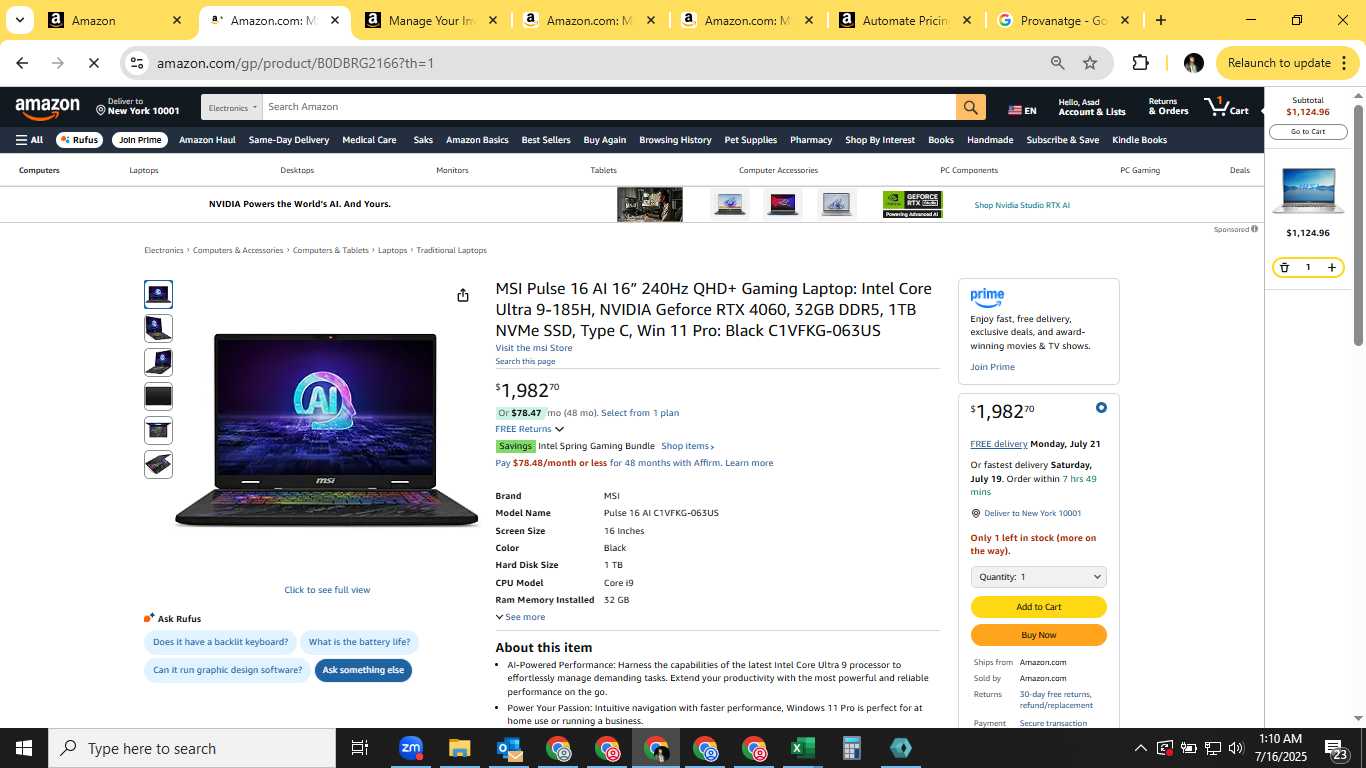Screen dimensions: 1366x768
Task: Click 'Does it have a backlit keyboard?' suggestion
Action: (x=220, y=642)
